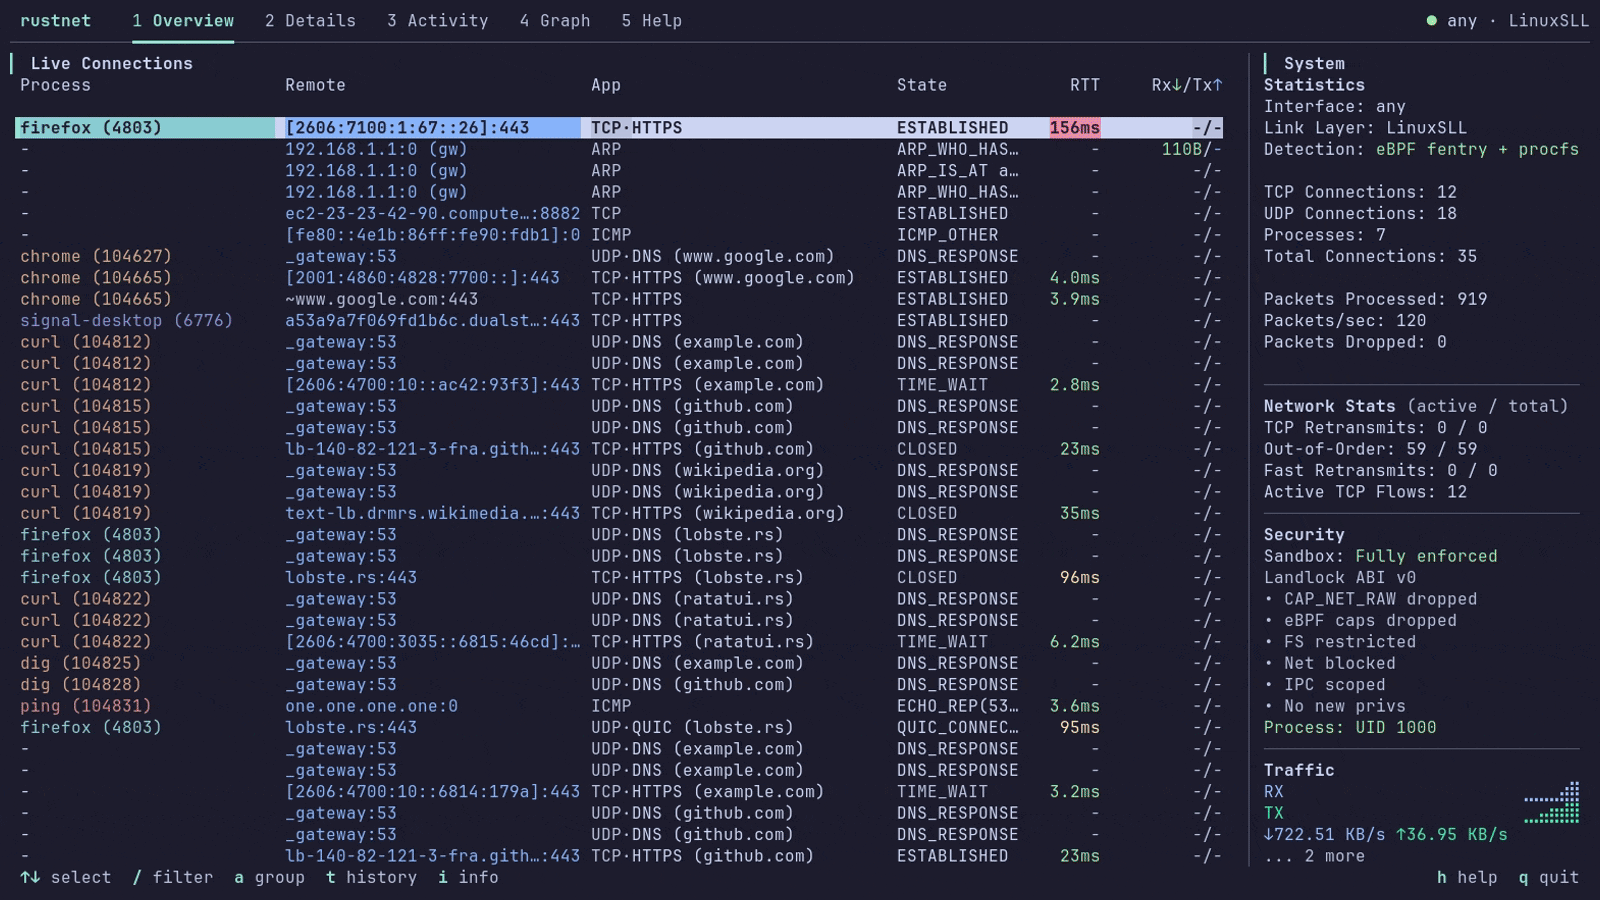Select the dig (104825) row
This screenshot has height=900, width=1600.
point(619,663)
